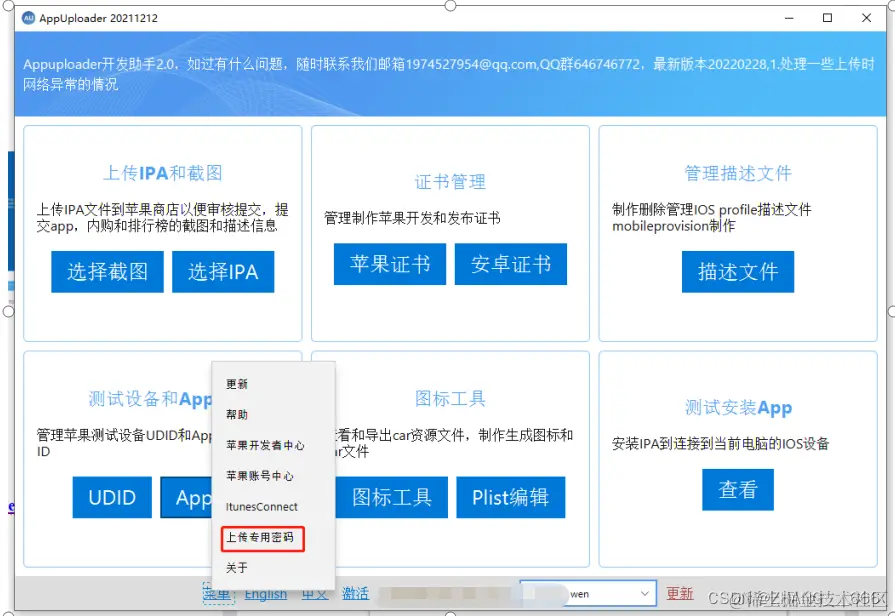Select 更新 in the popup menu
This screenshot has width=895, height=616.
(x=237, y=384)
